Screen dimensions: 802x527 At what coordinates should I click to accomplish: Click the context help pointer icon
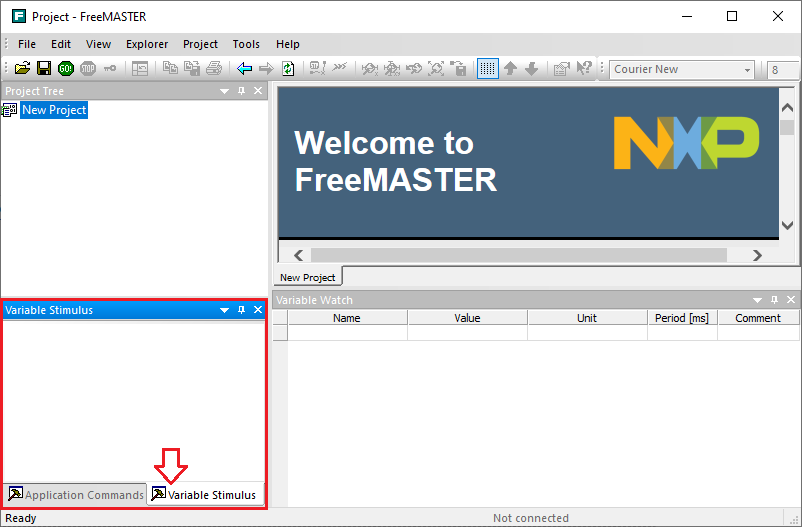click(x=584, y=68)
